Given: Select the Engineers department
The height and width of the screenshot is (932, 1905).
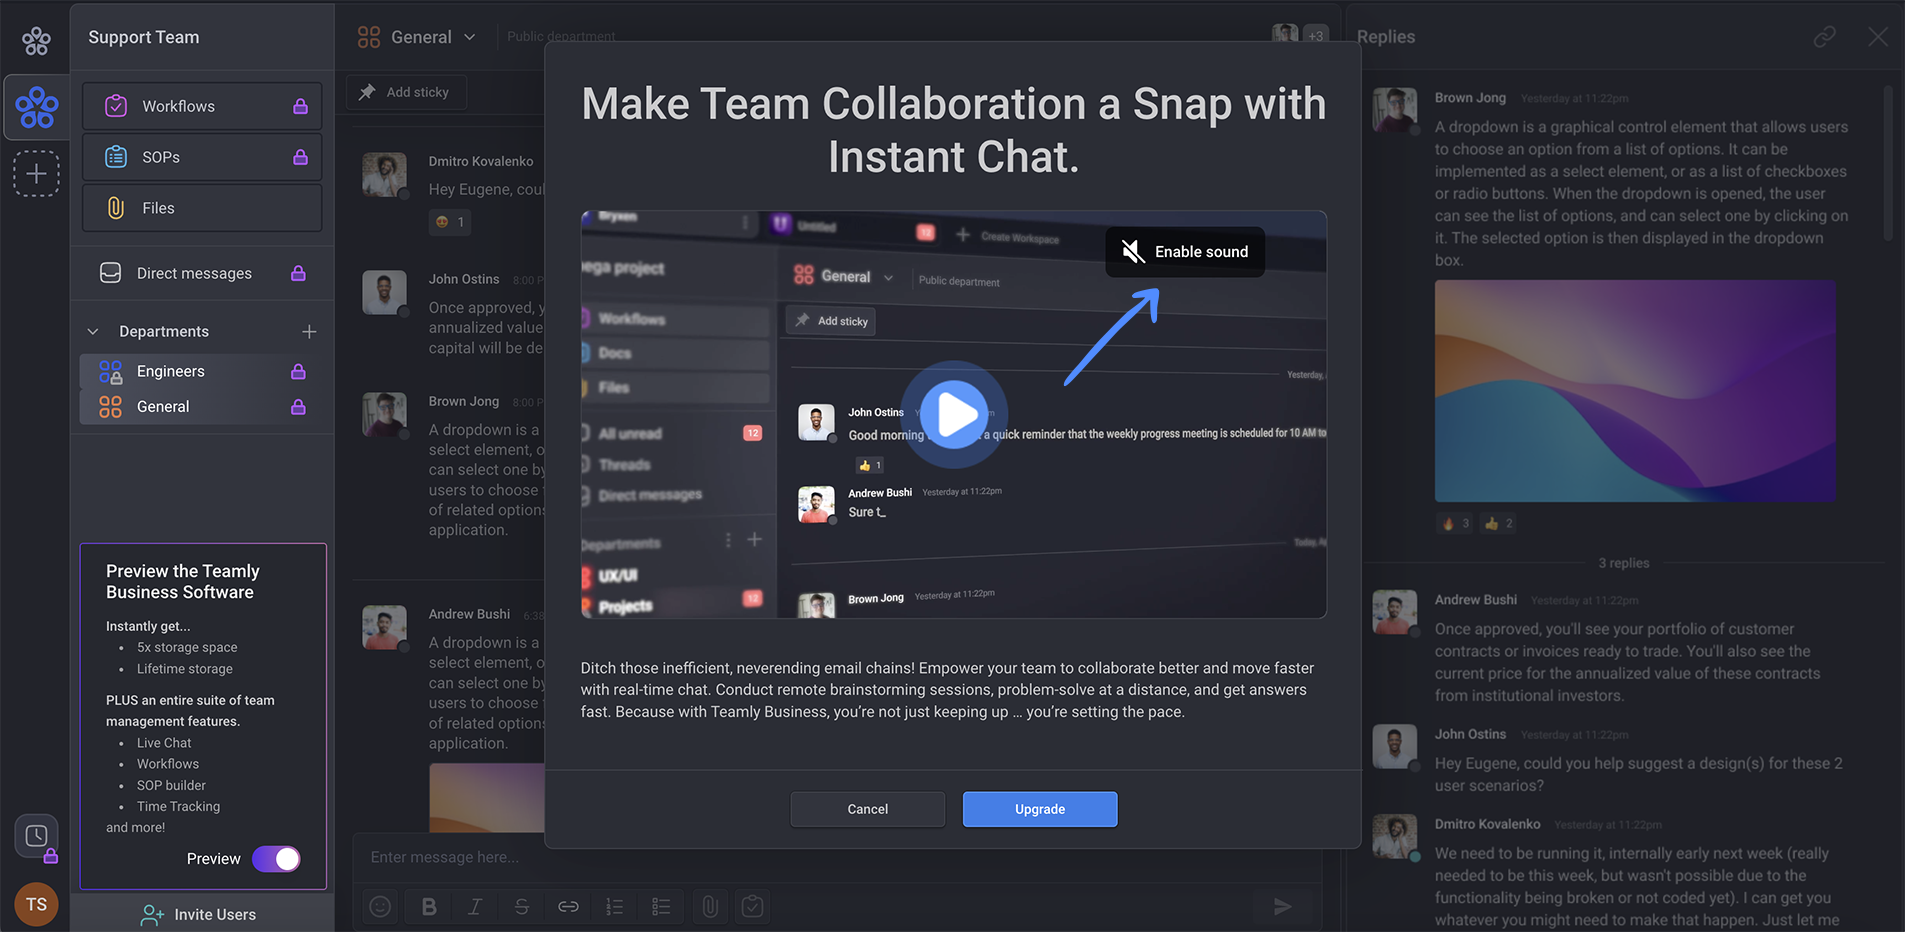Looking at the screenshot, I should [200, 371].
